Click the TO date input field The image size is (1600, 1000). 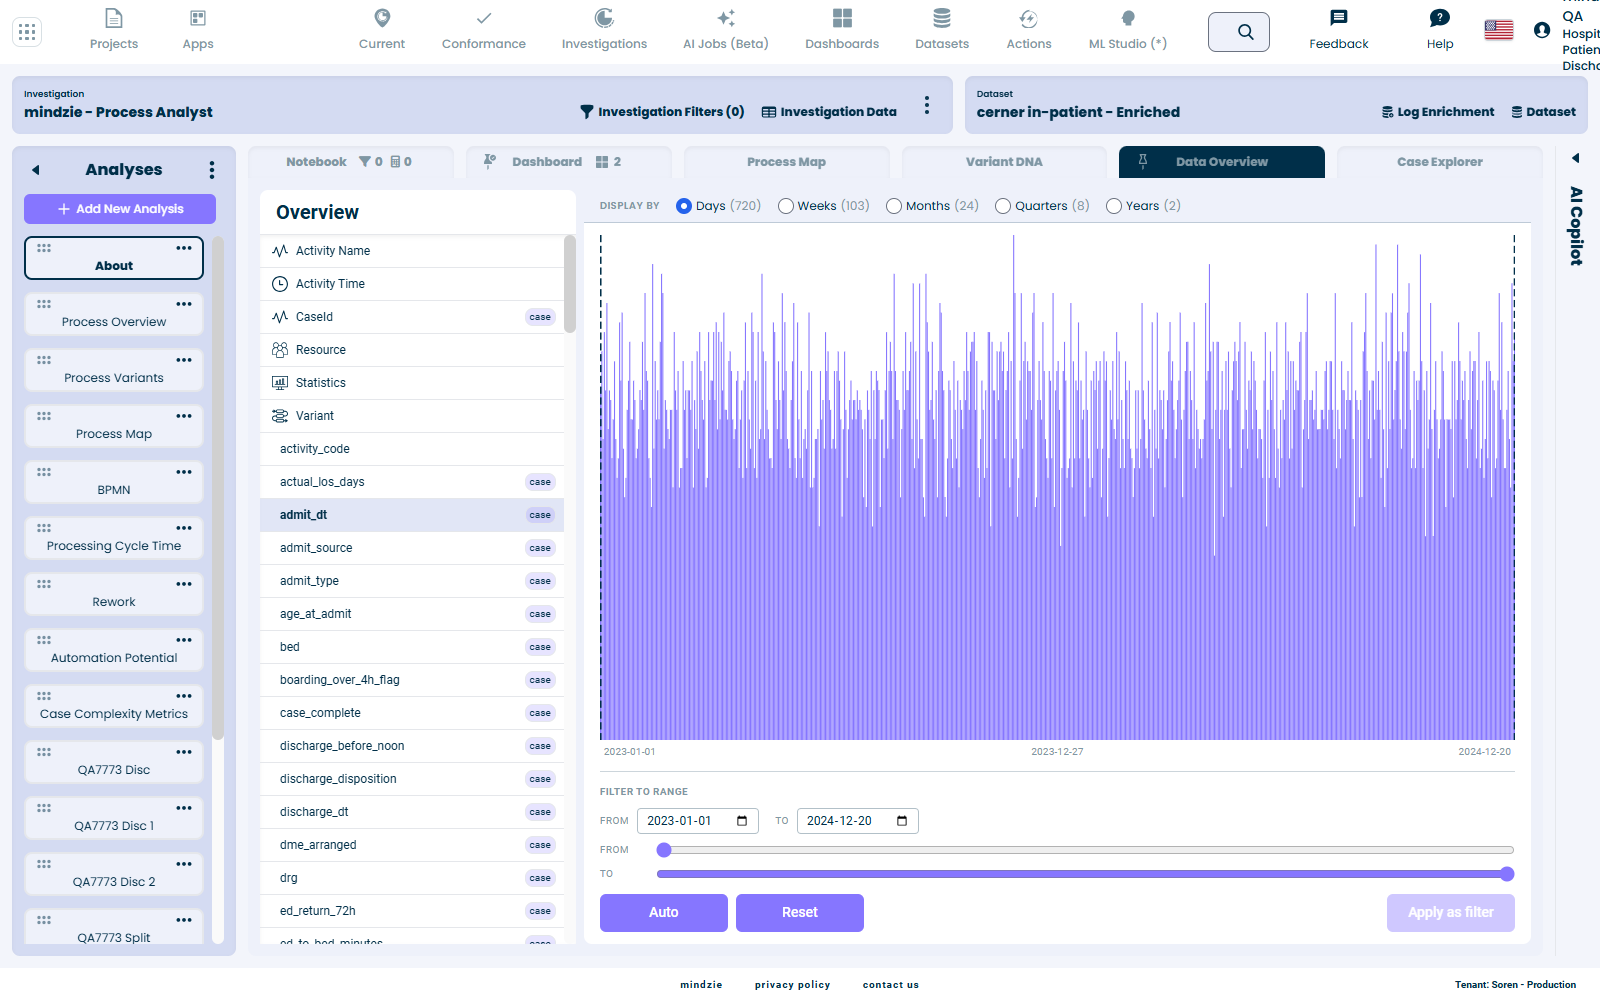point(858,821)
